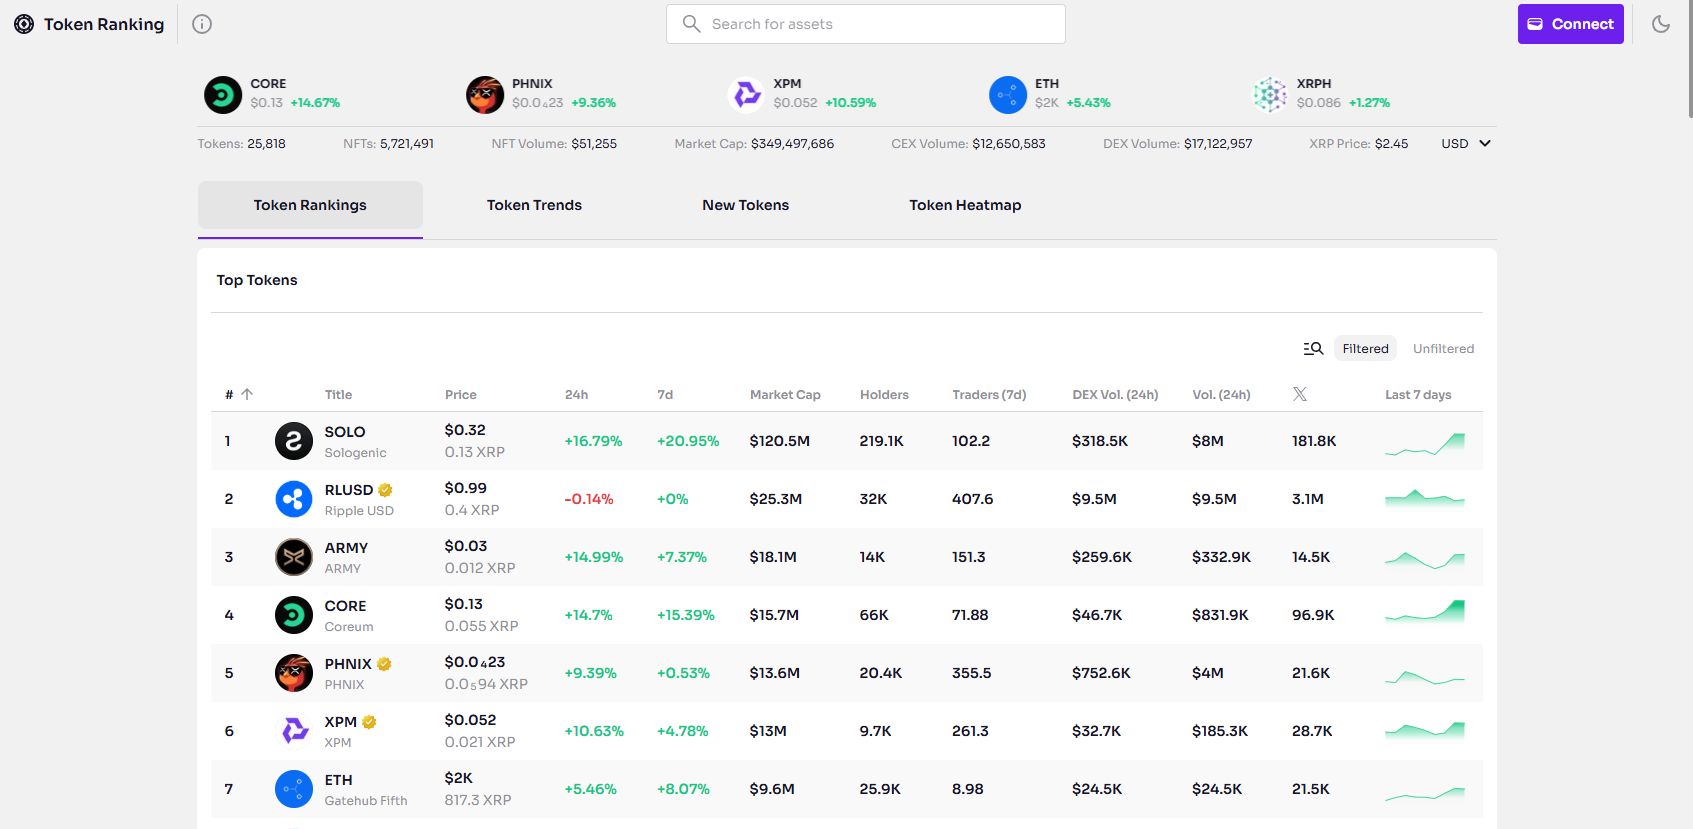Switch to Token Trends tab

pyautogui.click(x=534, y=205)
